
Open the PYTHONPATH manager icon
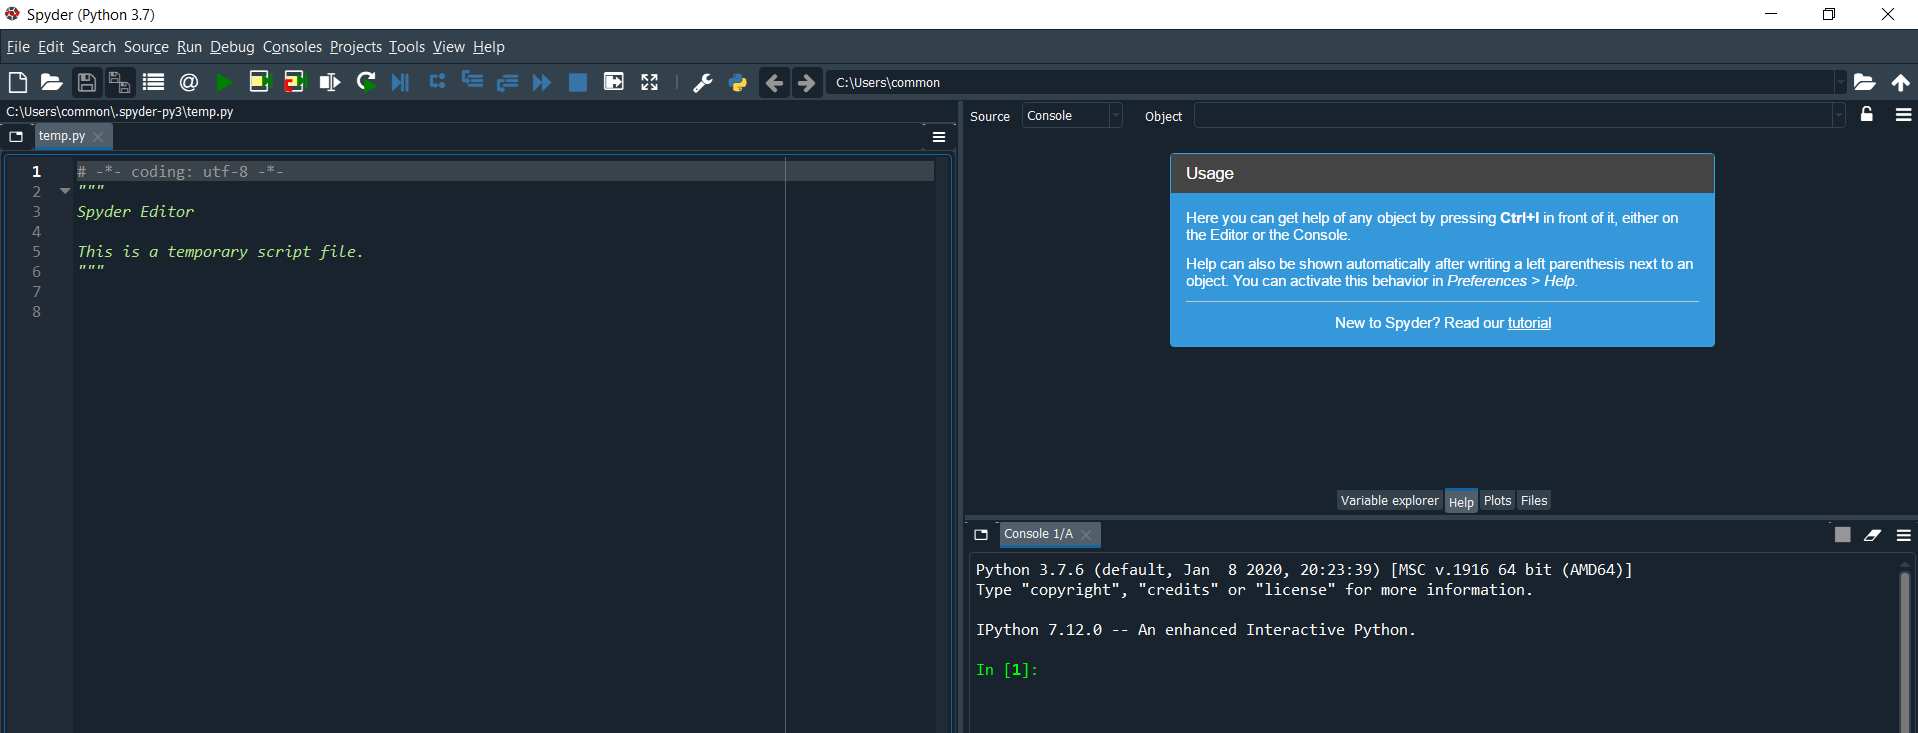click(x=738, y=83)
